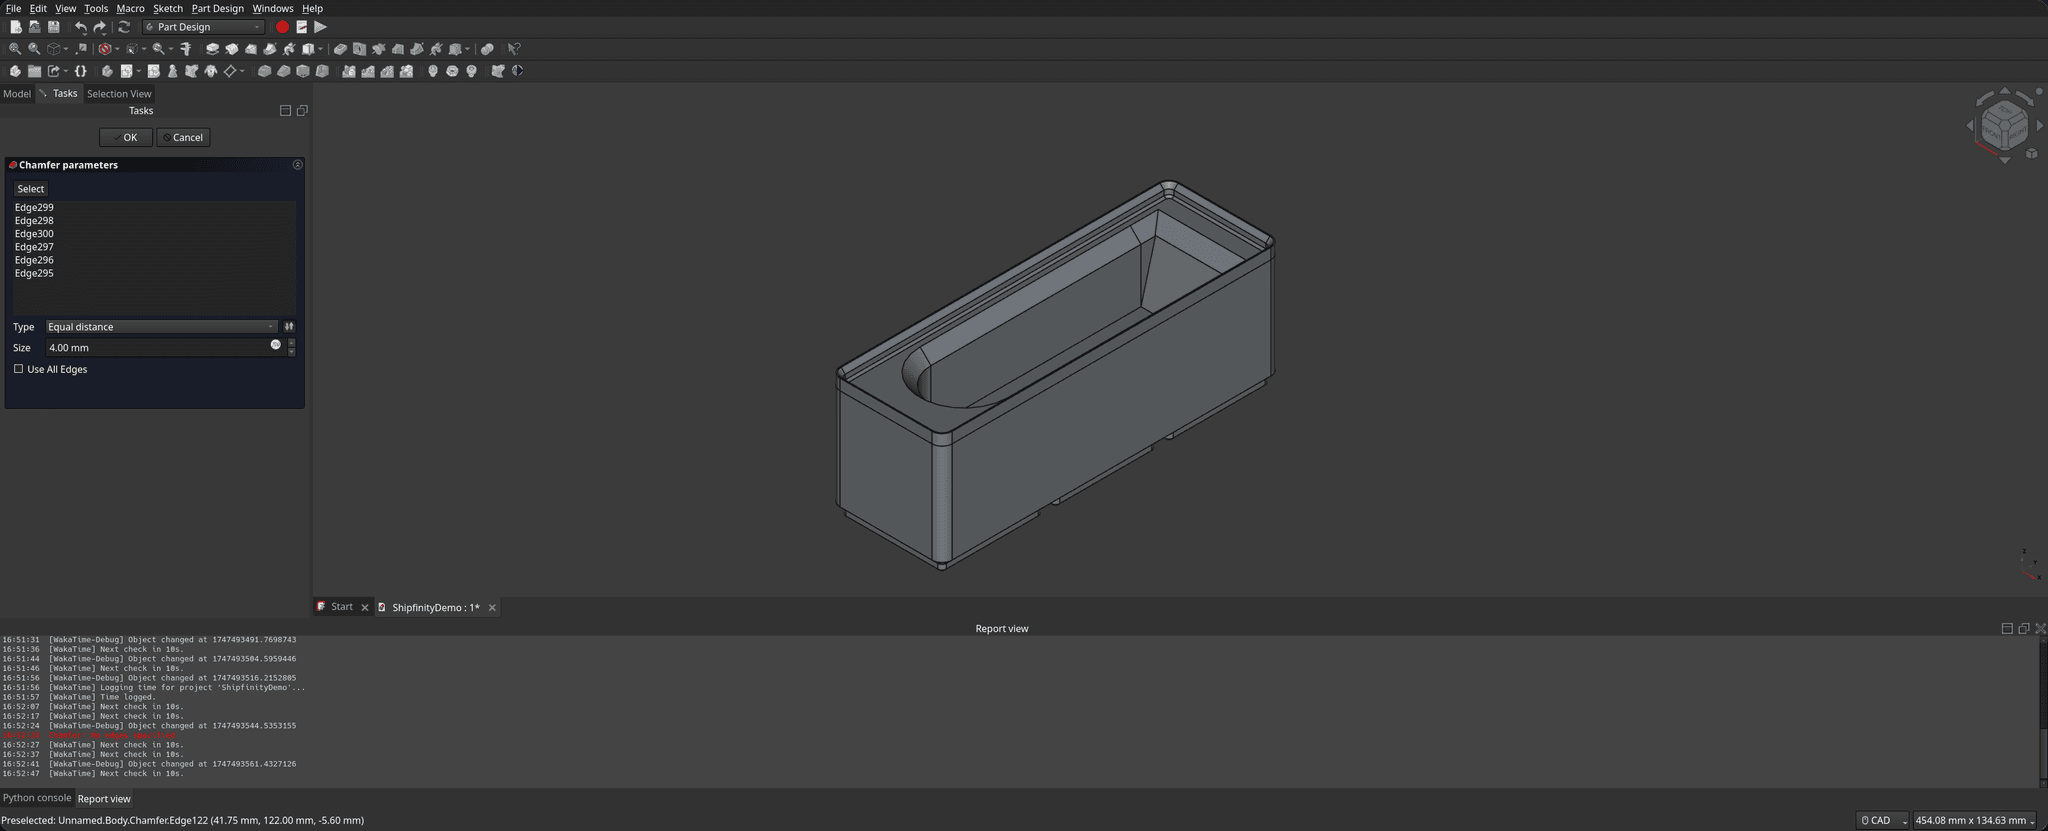Click the navigation cube in the viewport
Viewport: 2048px width, 831px height.
pyautogui.click(x=2004, y=125)
